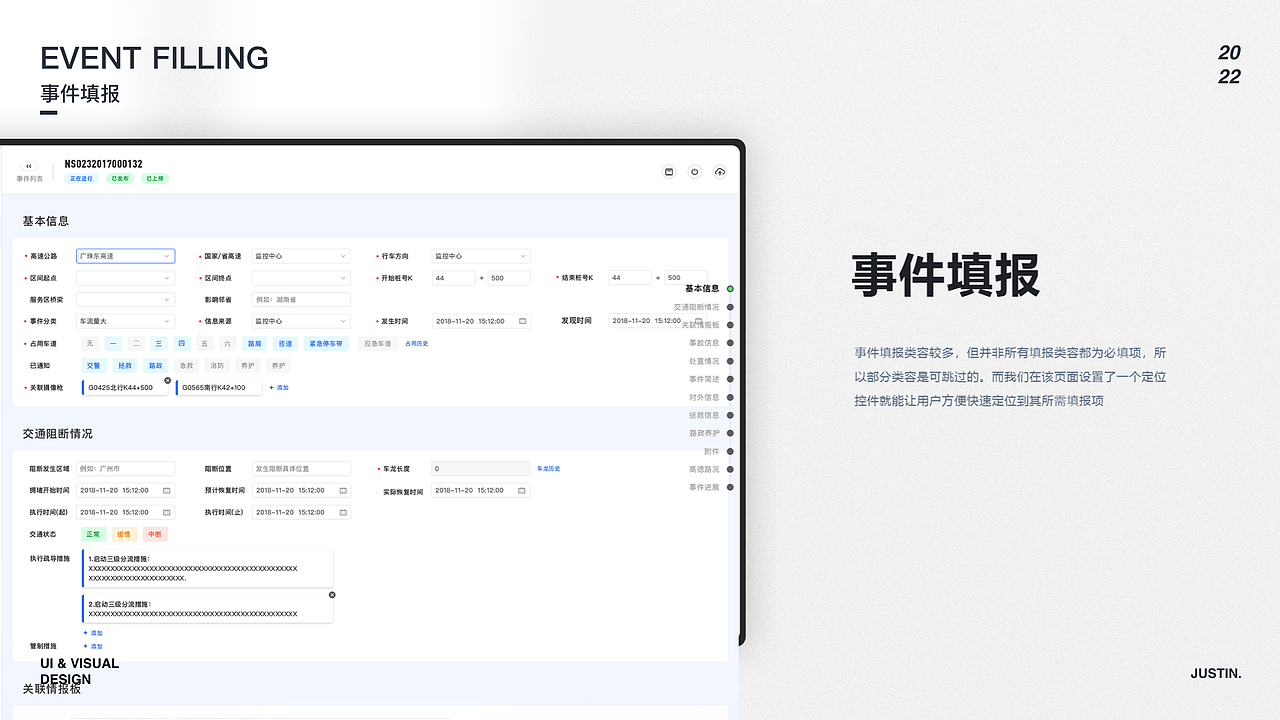Toggle 消防 in 已通知
1280x720 pixels.
coord(217,366)
